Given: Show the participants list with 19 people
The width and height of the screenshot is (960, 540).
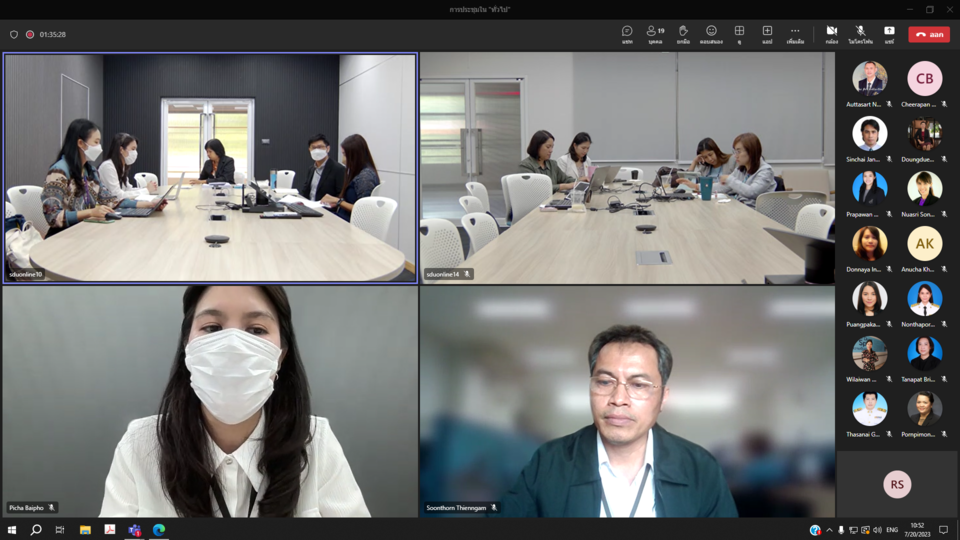Looking at the screenshot, I should 655,34.
